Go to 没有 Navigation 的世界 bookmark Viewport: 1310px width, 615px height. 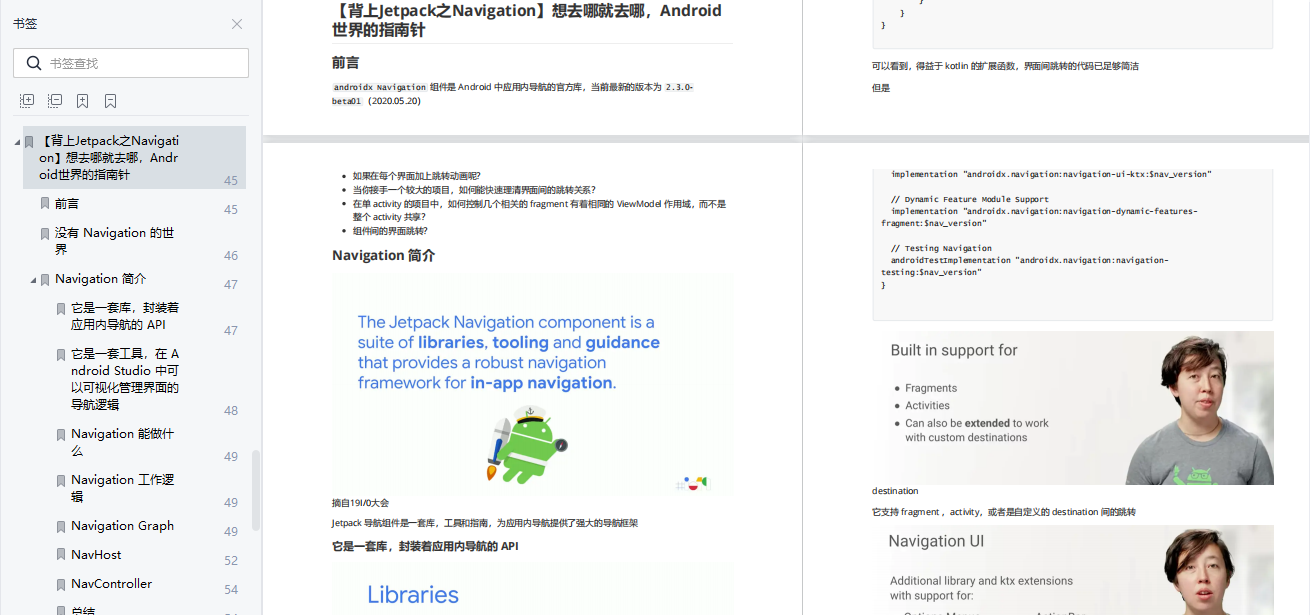coord(115,241)
